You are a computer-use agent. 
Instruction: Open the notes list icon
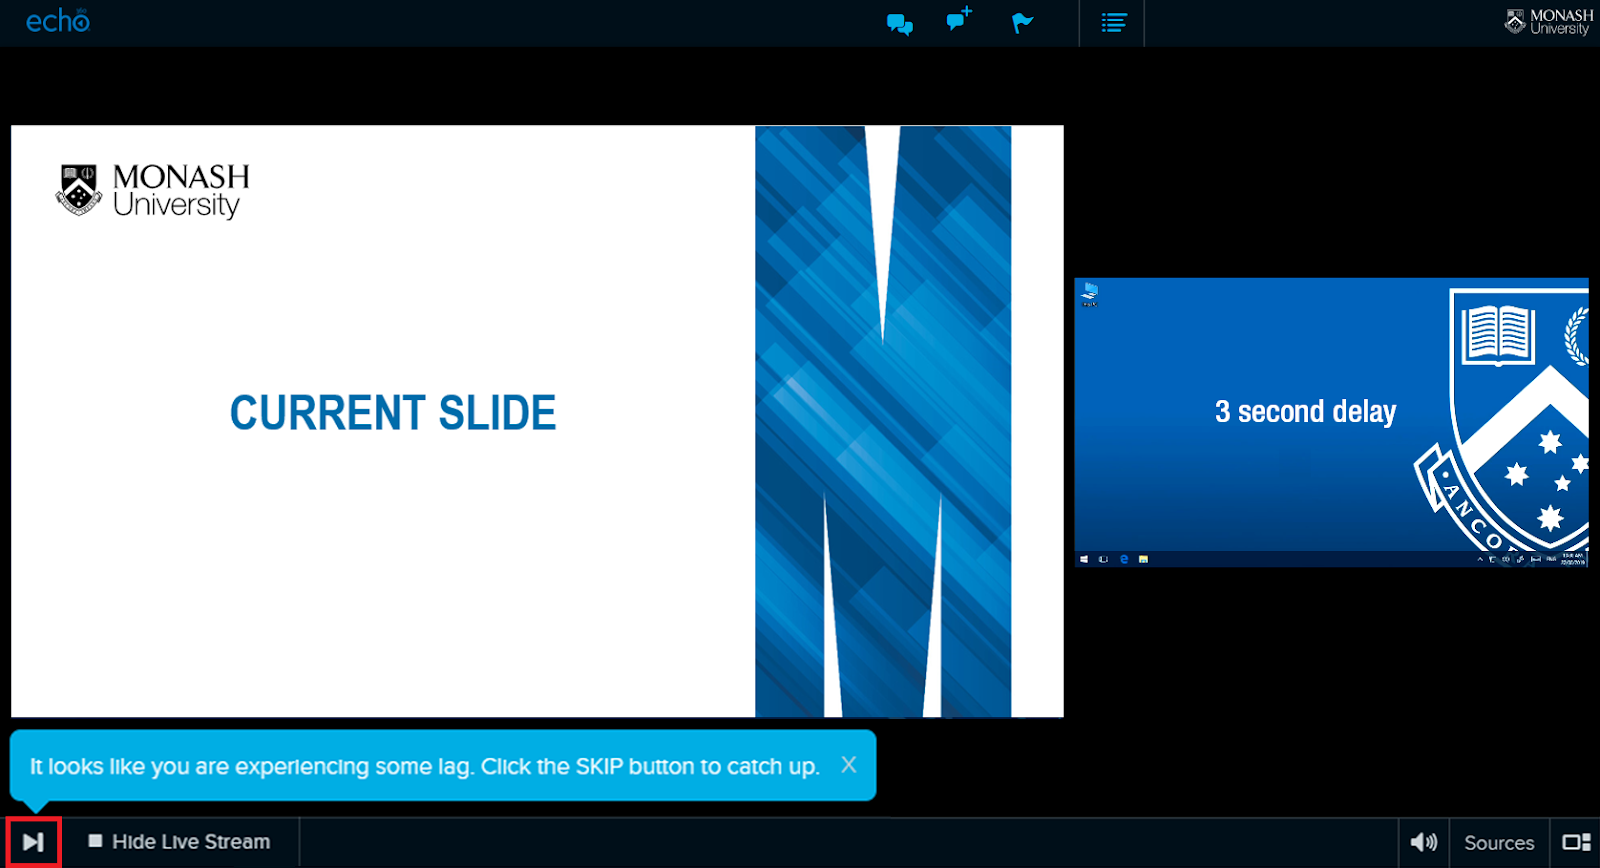coord(1113,23)
